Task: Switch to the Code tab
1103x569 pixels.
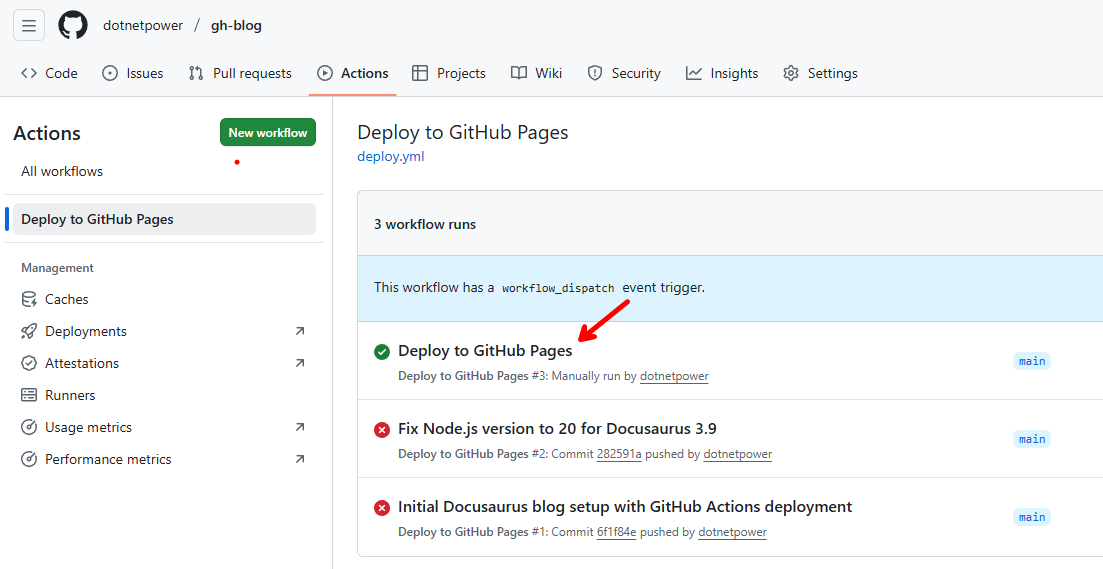Action: point(49,73)
